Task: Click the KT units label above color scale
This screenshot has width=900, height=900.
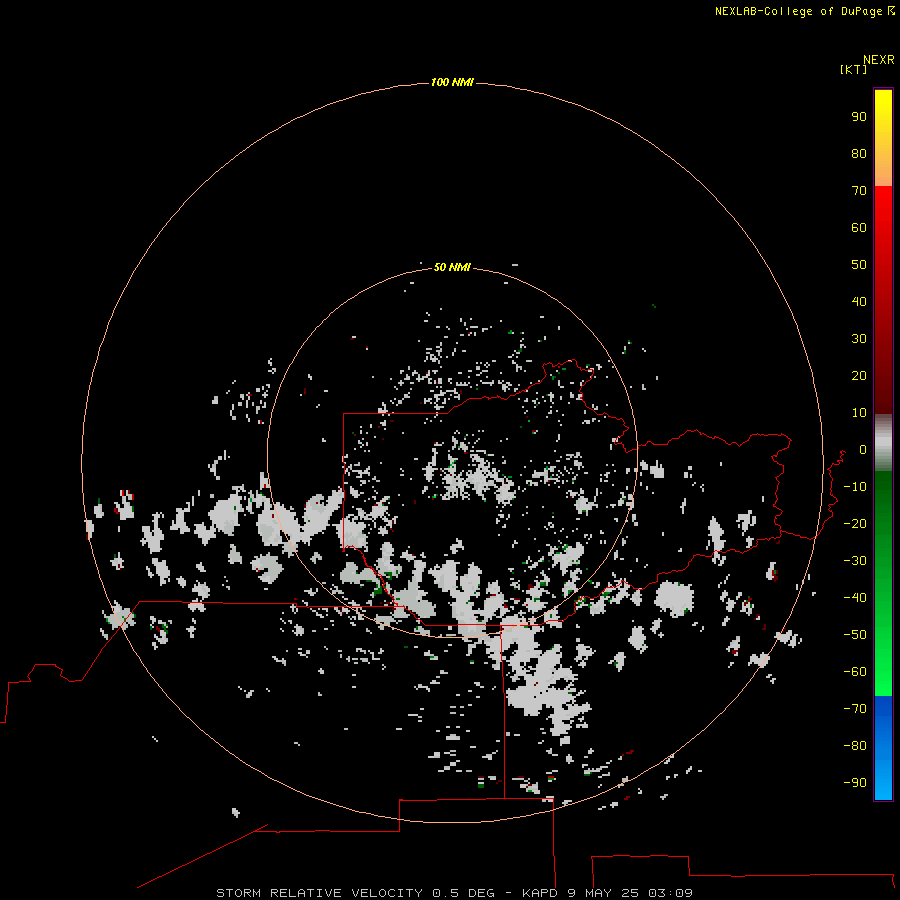Action: click(854, 69)
